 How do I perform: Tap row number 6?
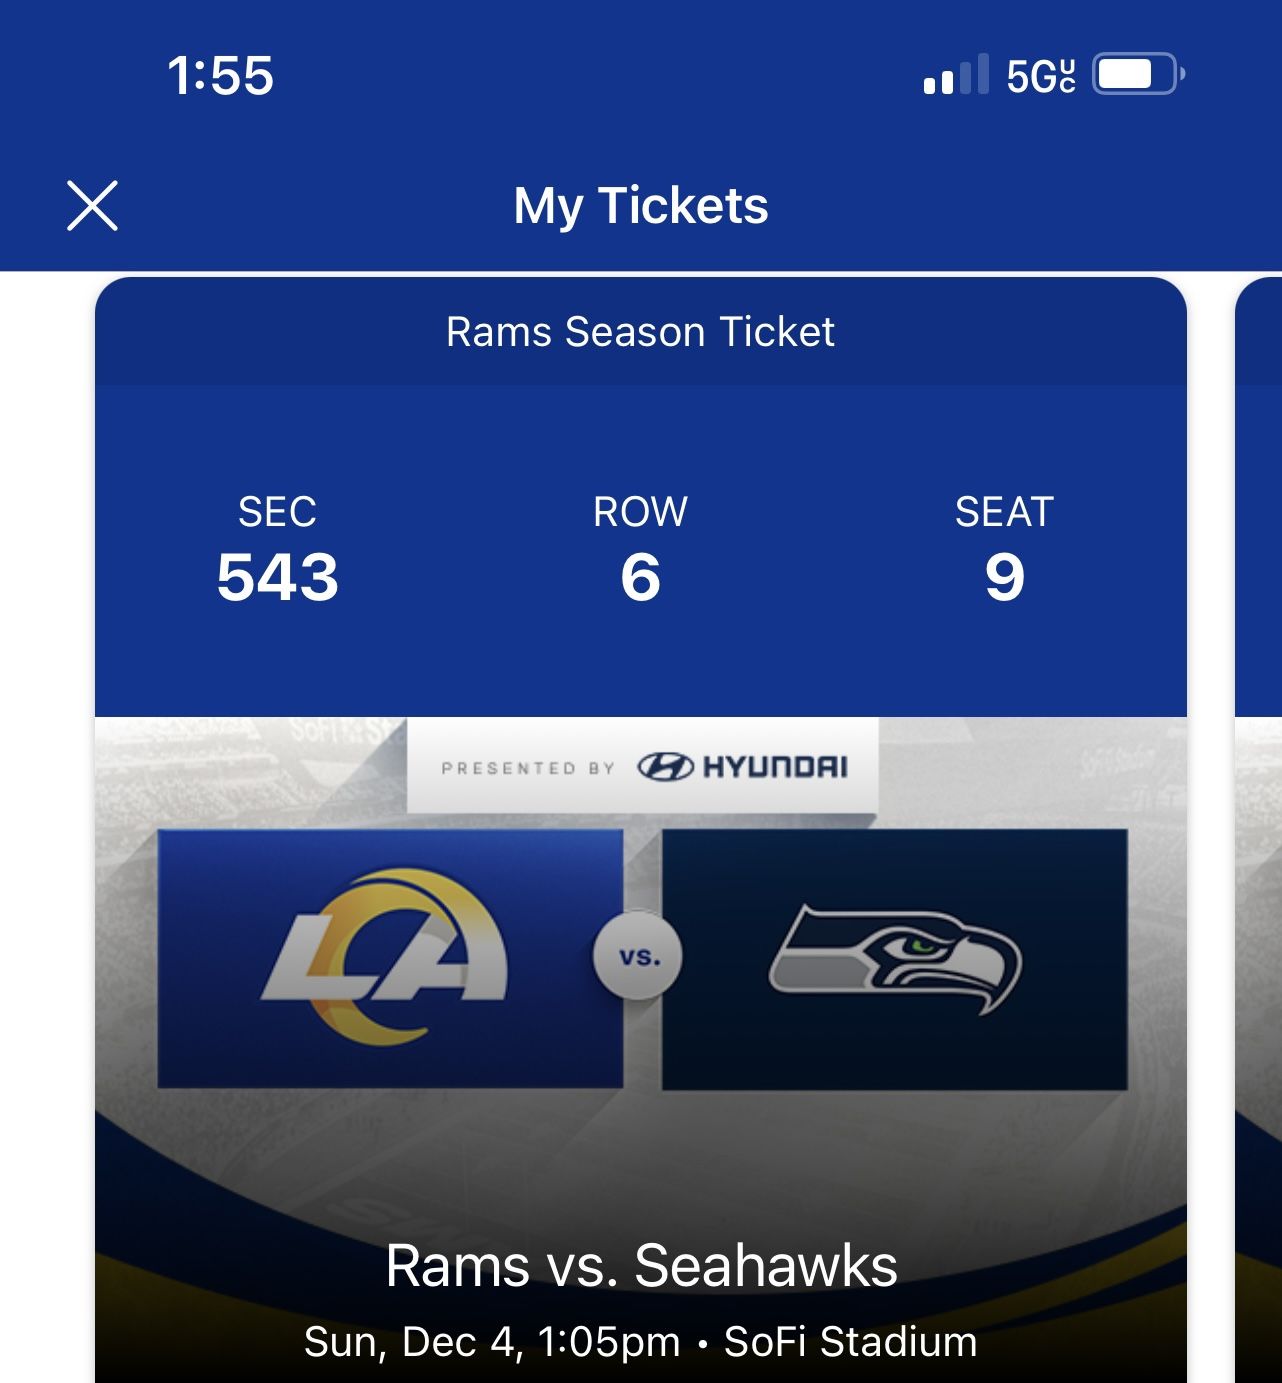[640, 578]
